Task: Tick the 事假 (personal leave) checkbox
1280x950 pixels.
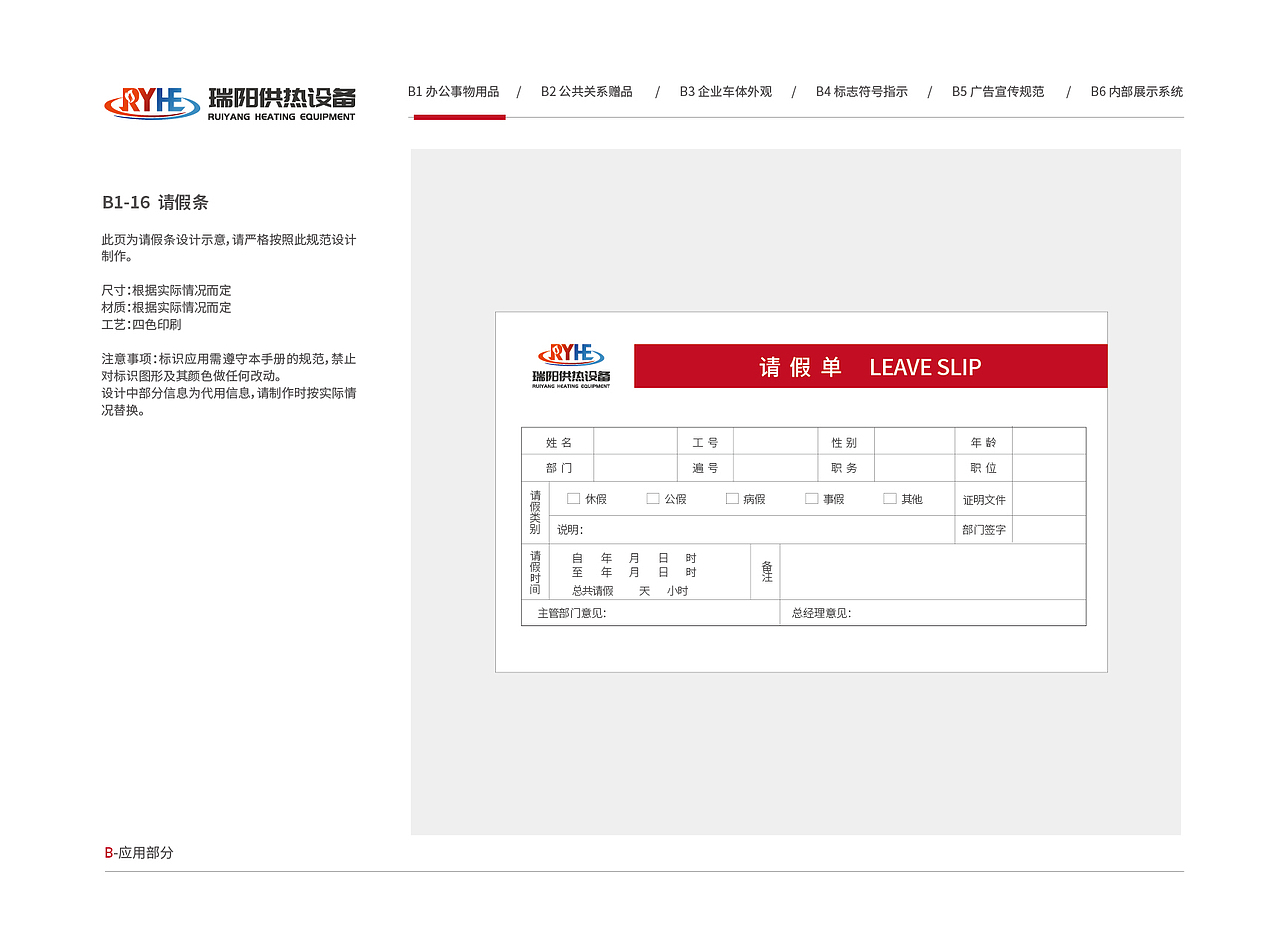Action: point(810,498)
